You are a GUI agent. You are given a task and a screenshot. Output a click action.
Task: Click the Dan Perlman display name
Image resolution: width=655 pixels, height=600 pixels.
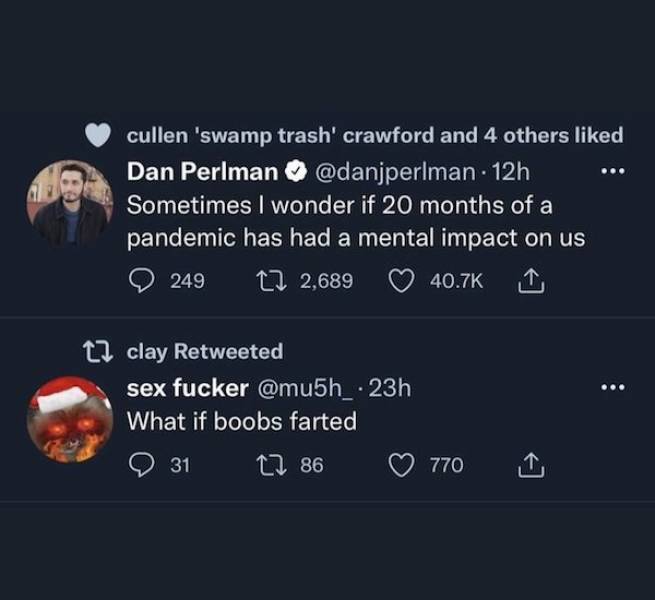tap(202, 172)
